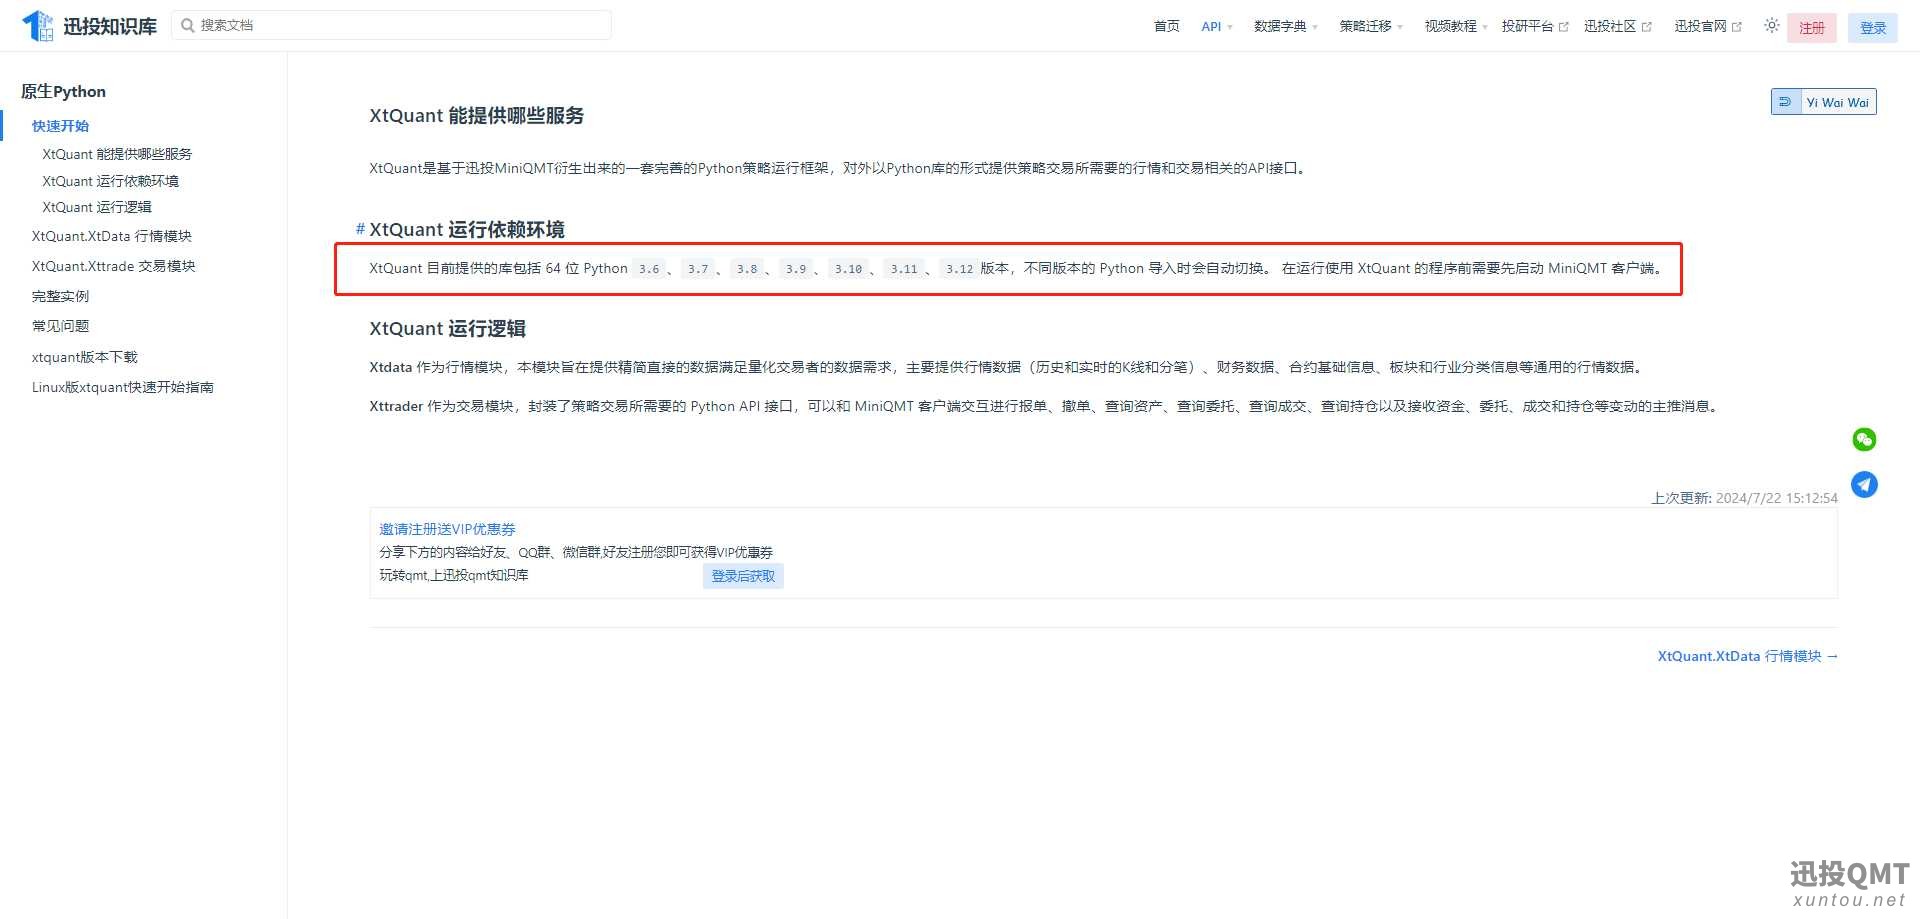1920x919 pixels.
Task: Select sidebar item XtQuant 运行逻辑
Action: [x=97, y=207]
